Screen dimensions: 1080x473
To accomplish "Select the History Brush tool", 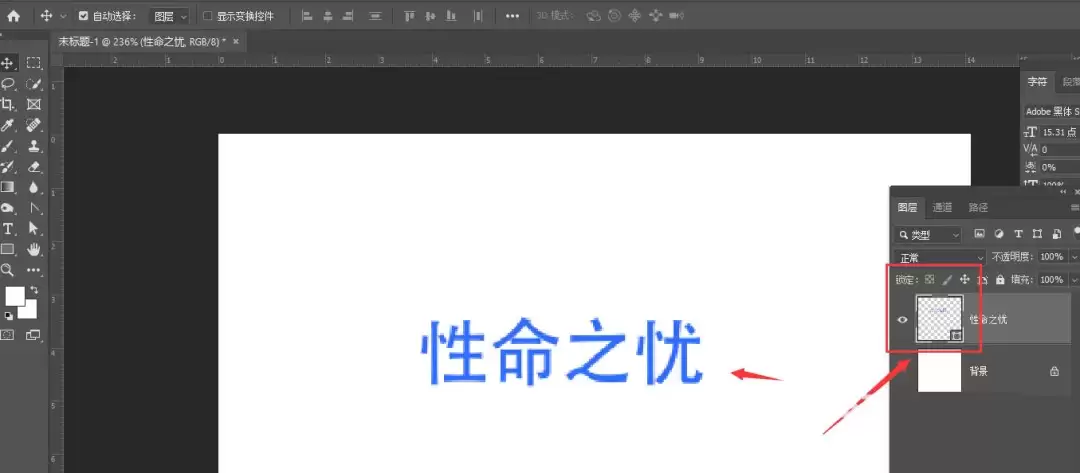I will [8, 166].
